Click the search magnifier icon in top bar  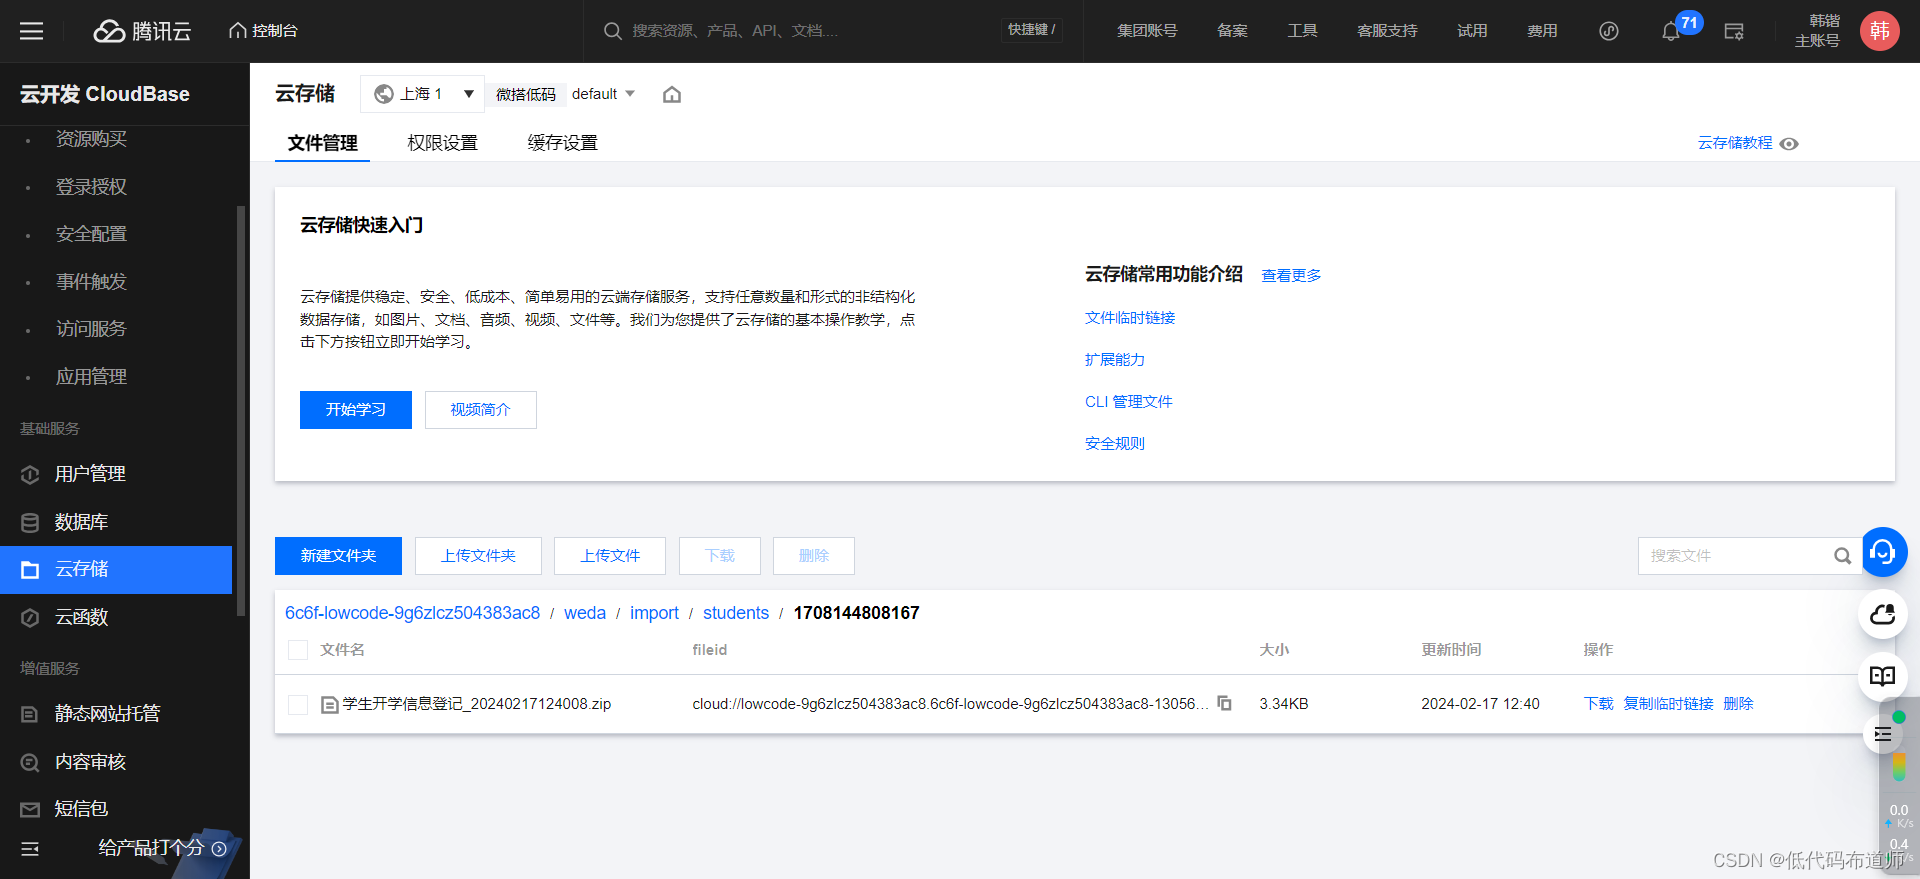[x=613, y=31]
